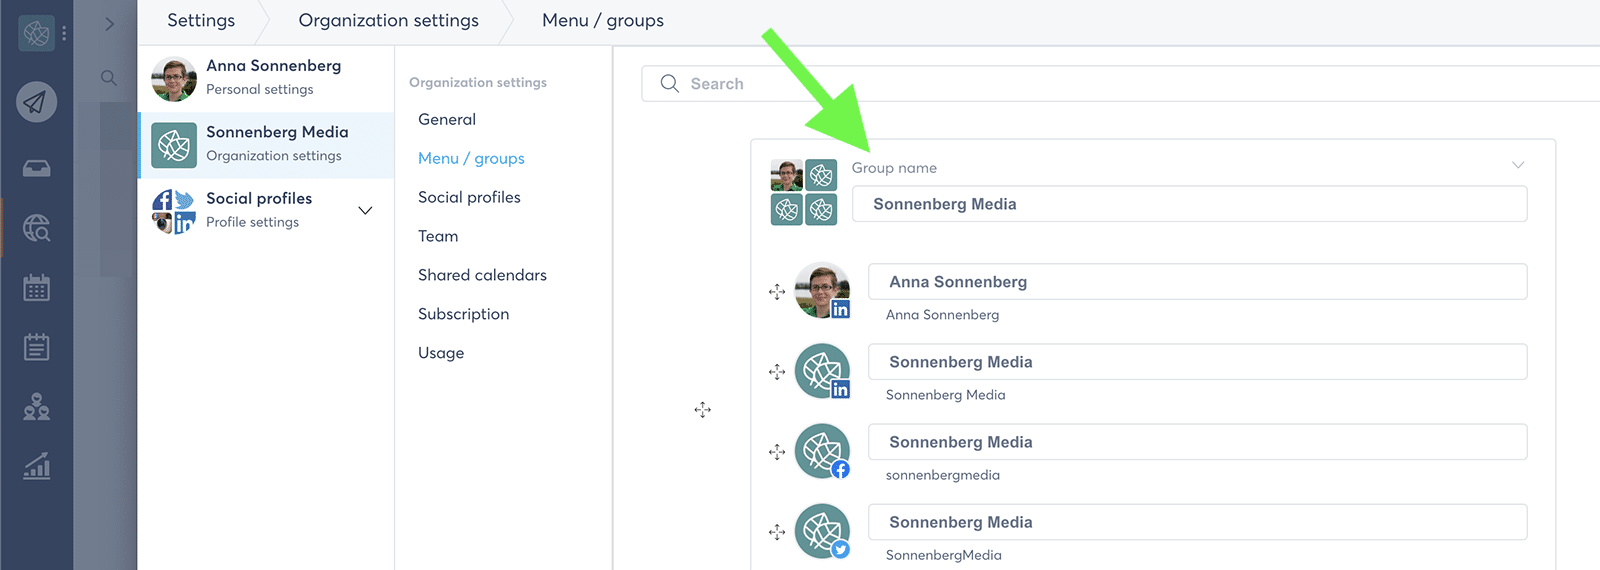The width and height of the screenshot is (1600, 570).
Task: Click the paper plane publish icon
Action: [36, 102]
